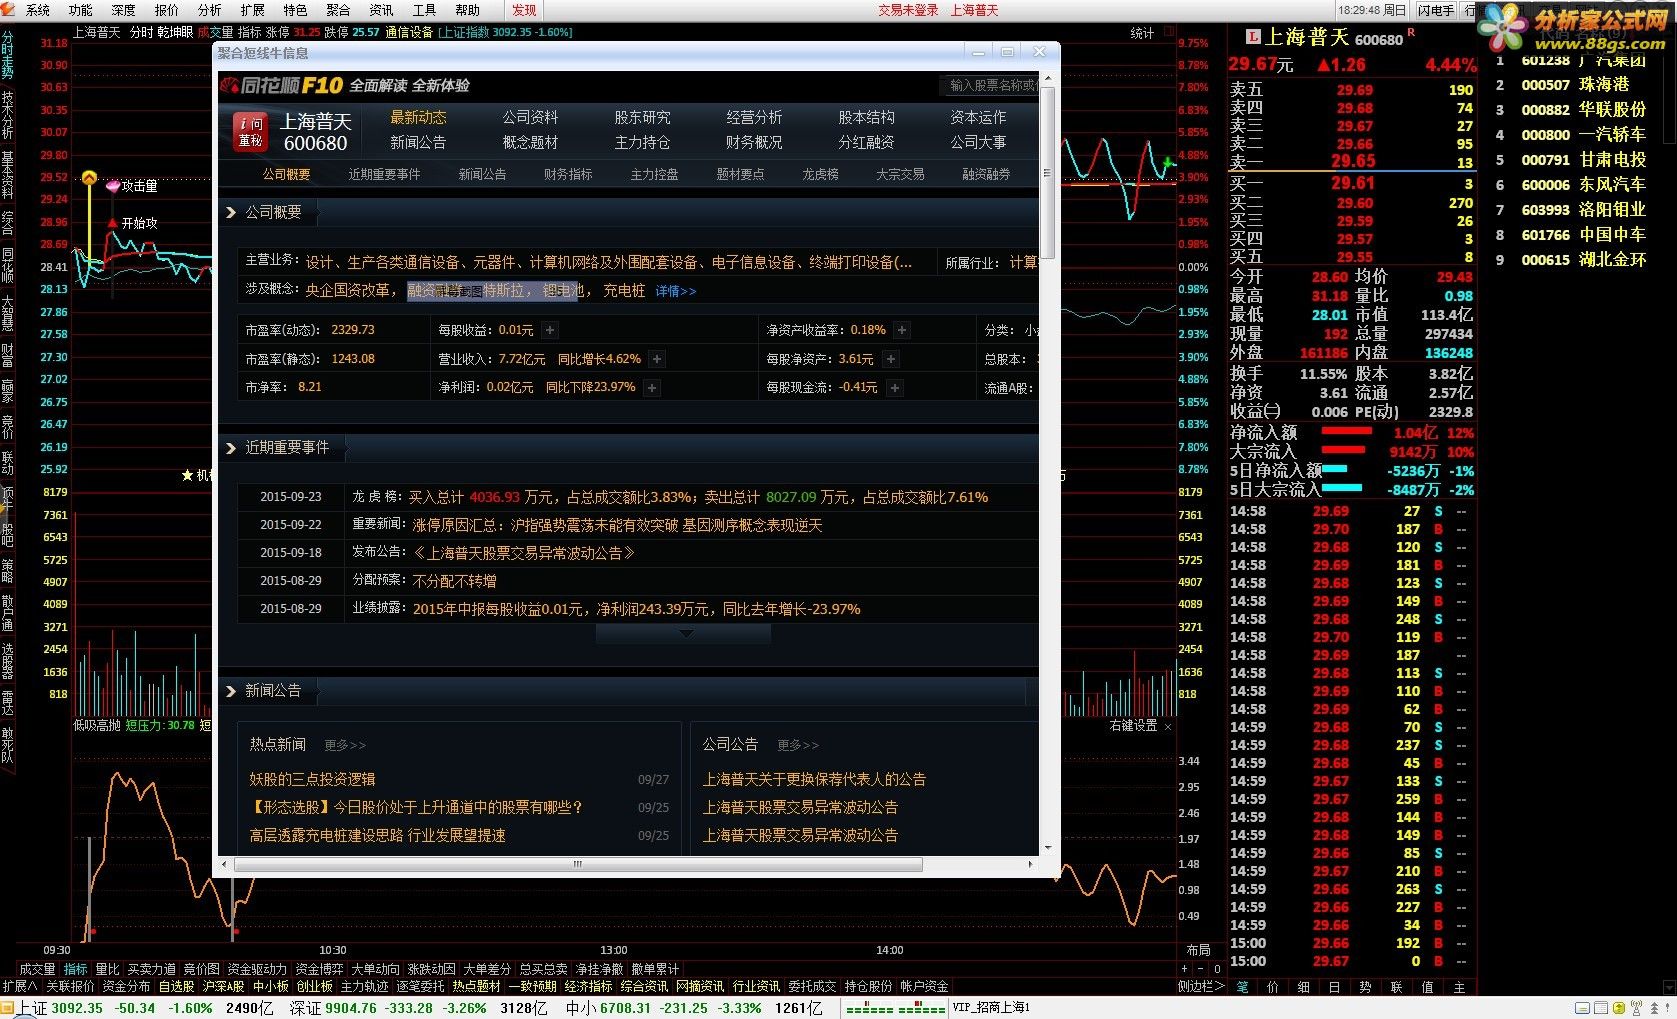Click the red 开始攻 triangle marker on the chart
This screenshot has height=1019, width=1677.
[112, 223]
